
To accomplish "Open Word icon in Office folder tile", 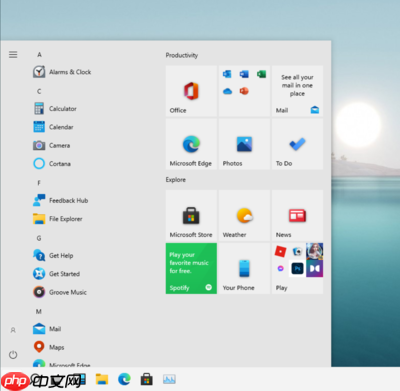I will pyautogui.click(x=244, y=74).
